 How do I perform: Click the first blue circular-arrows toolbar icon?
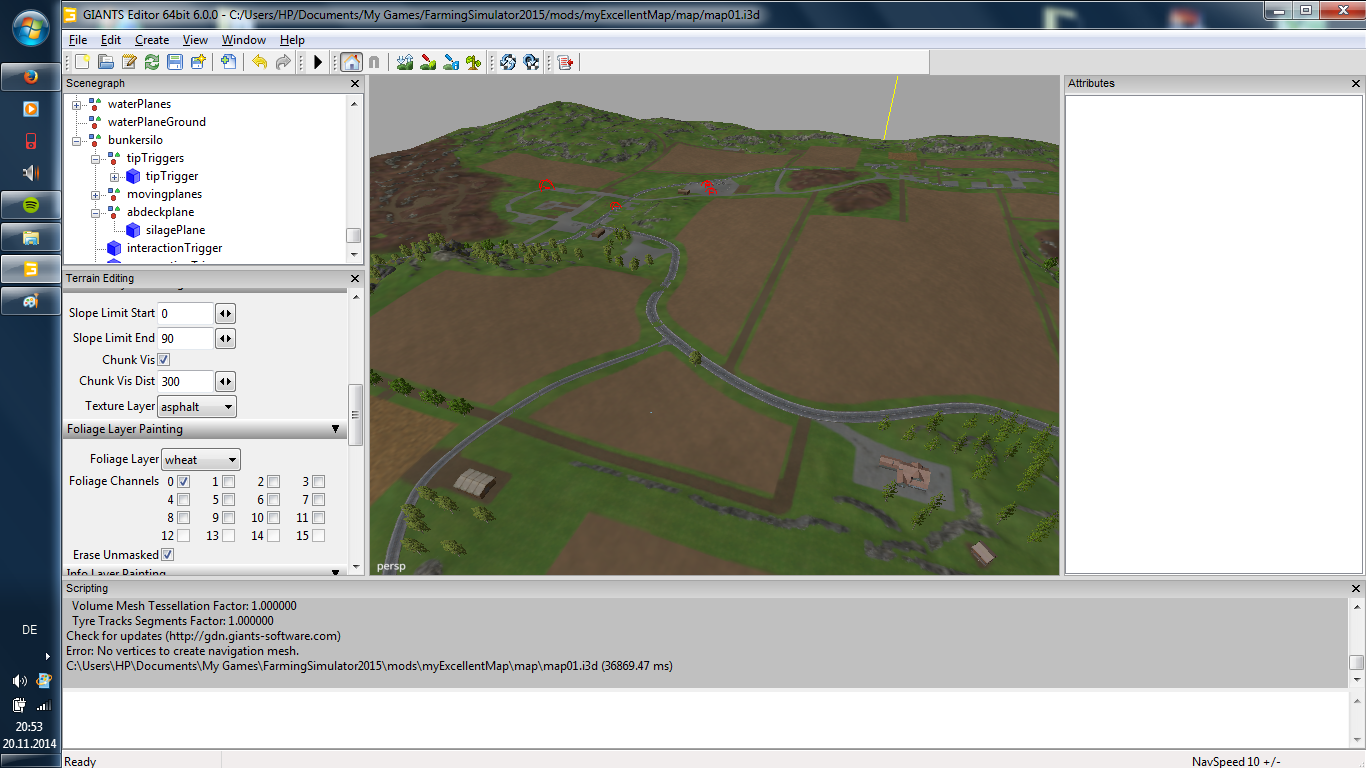(508, 62)
